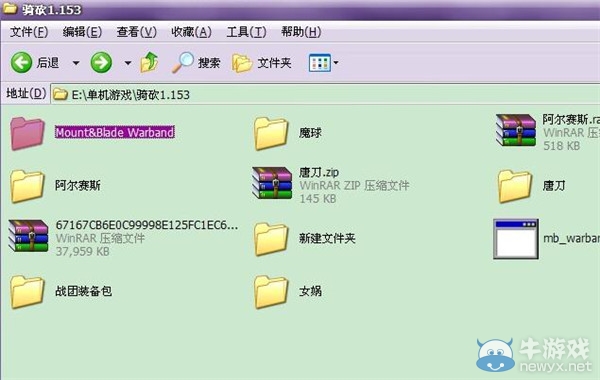The width and height of the screenshot is (600, 380).
Task: Select the 唐刀 folder icon
Action: [x=515, y=186]
